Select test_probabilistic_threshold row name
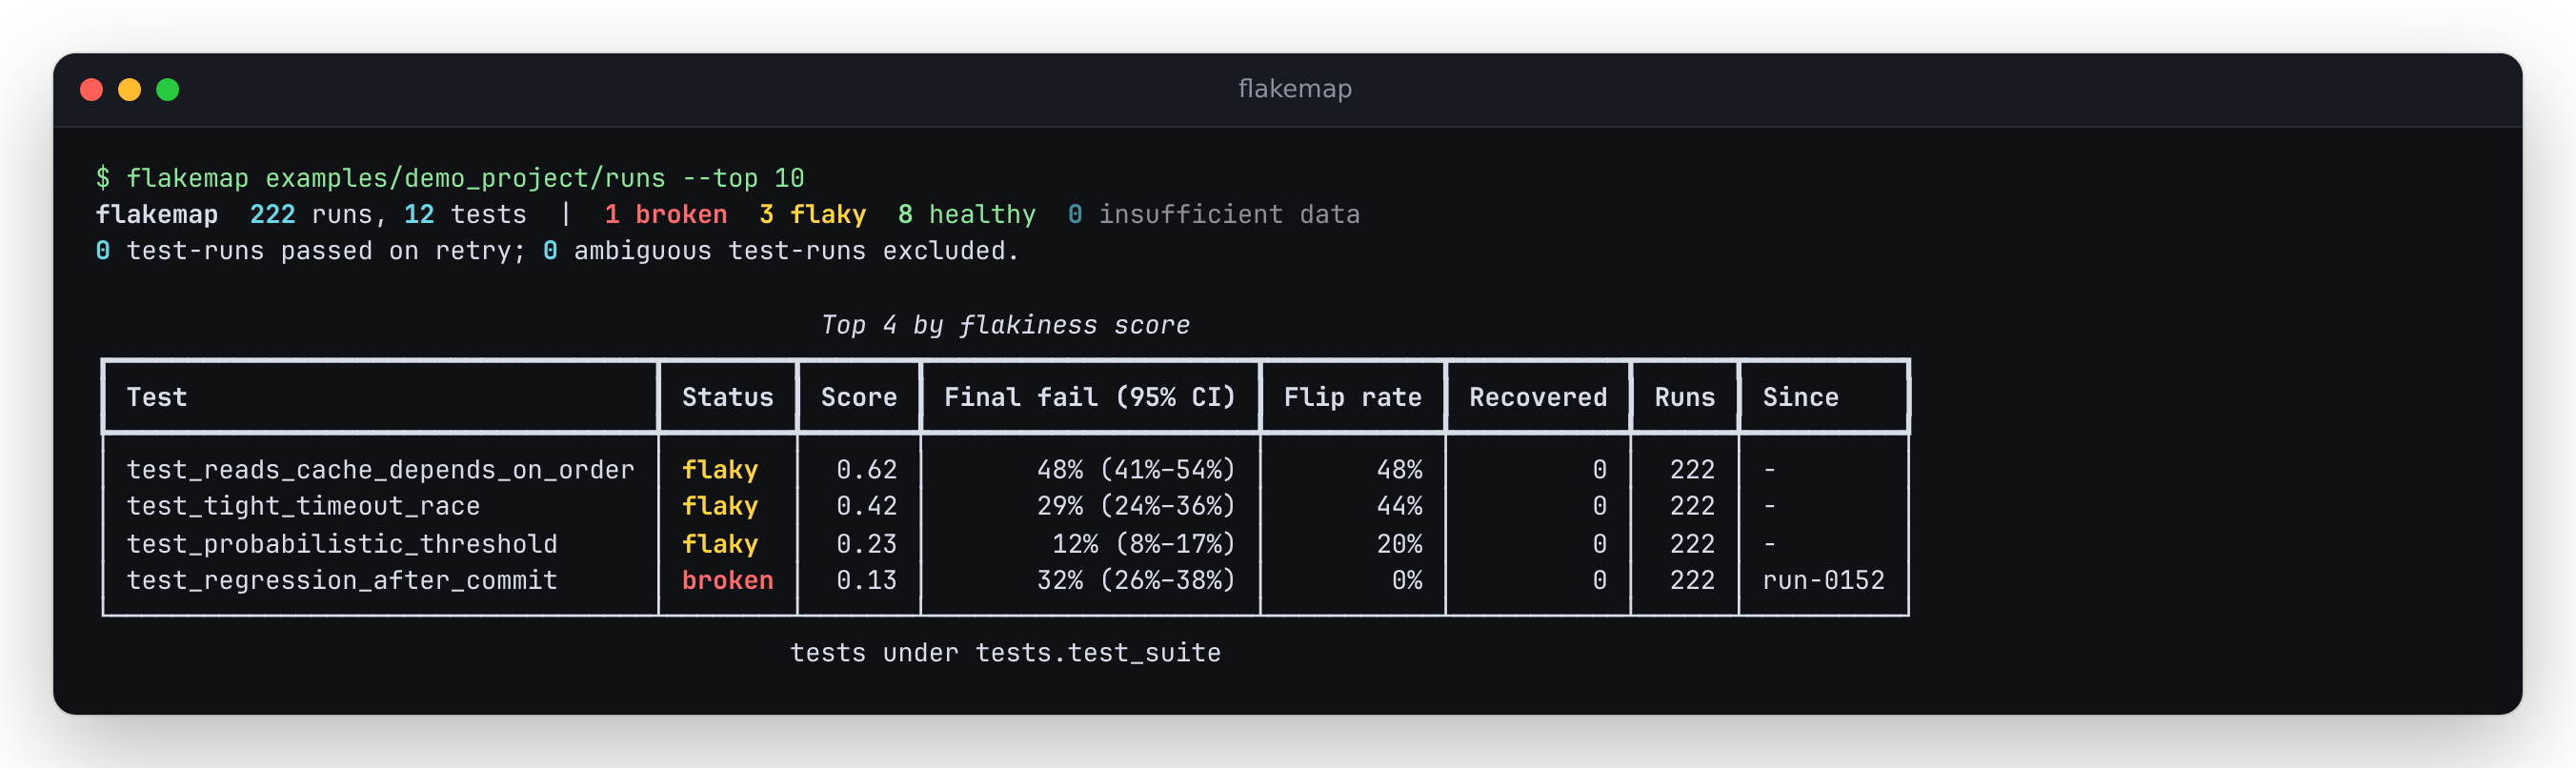The height and width of the screenshot is (770, 2576). tap(342, 544)
